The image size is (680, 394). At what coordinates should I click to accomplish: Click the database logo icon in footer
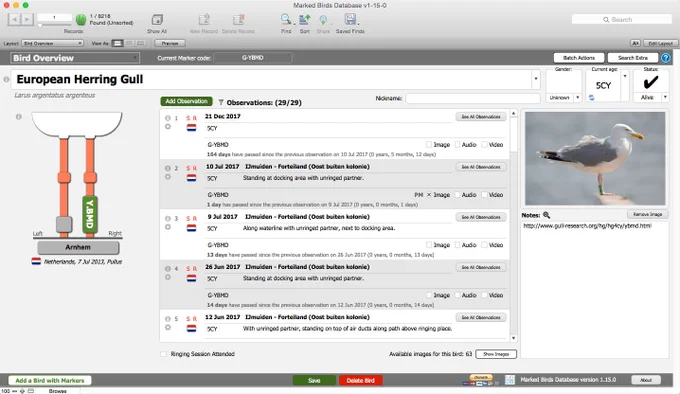coord(510,380)
